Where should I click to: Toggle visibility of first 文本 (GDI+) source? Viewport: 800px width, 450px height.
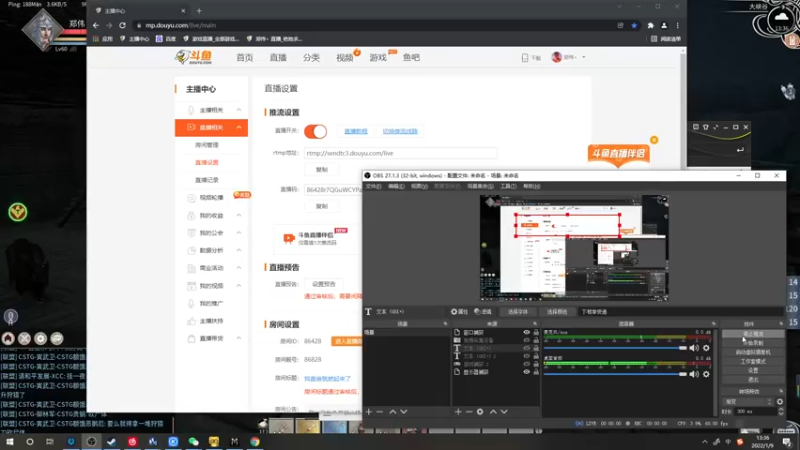coord(527,348)
